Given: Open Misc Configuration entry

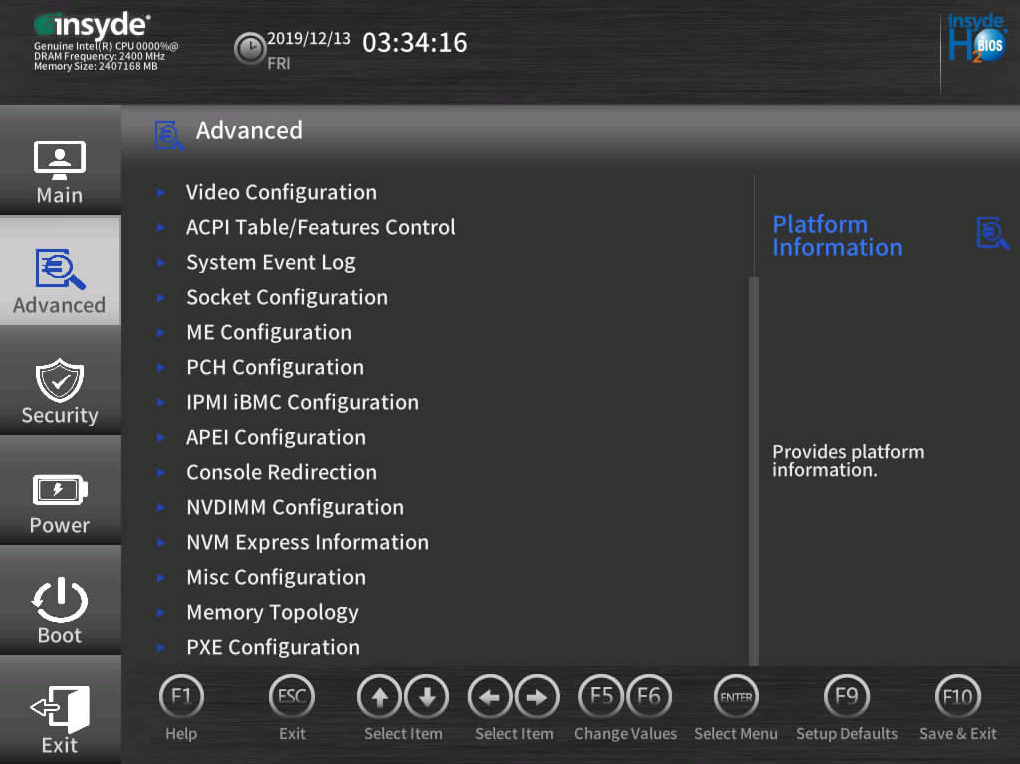Looking at the screenshot, I should [276, 577].
